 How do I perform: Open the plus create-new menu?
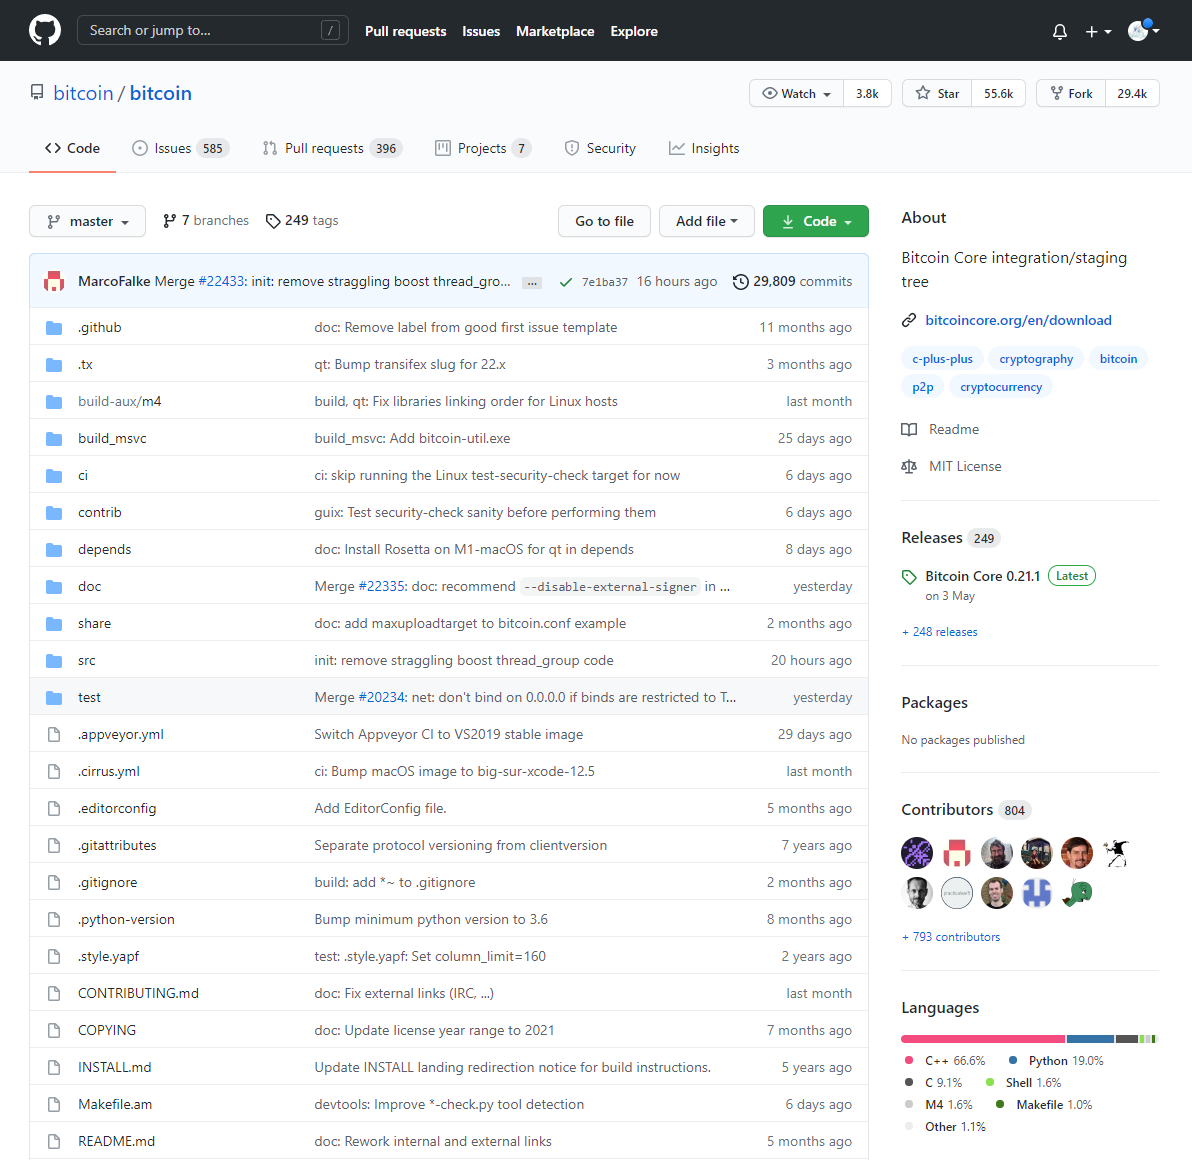tap(1098, 31)
